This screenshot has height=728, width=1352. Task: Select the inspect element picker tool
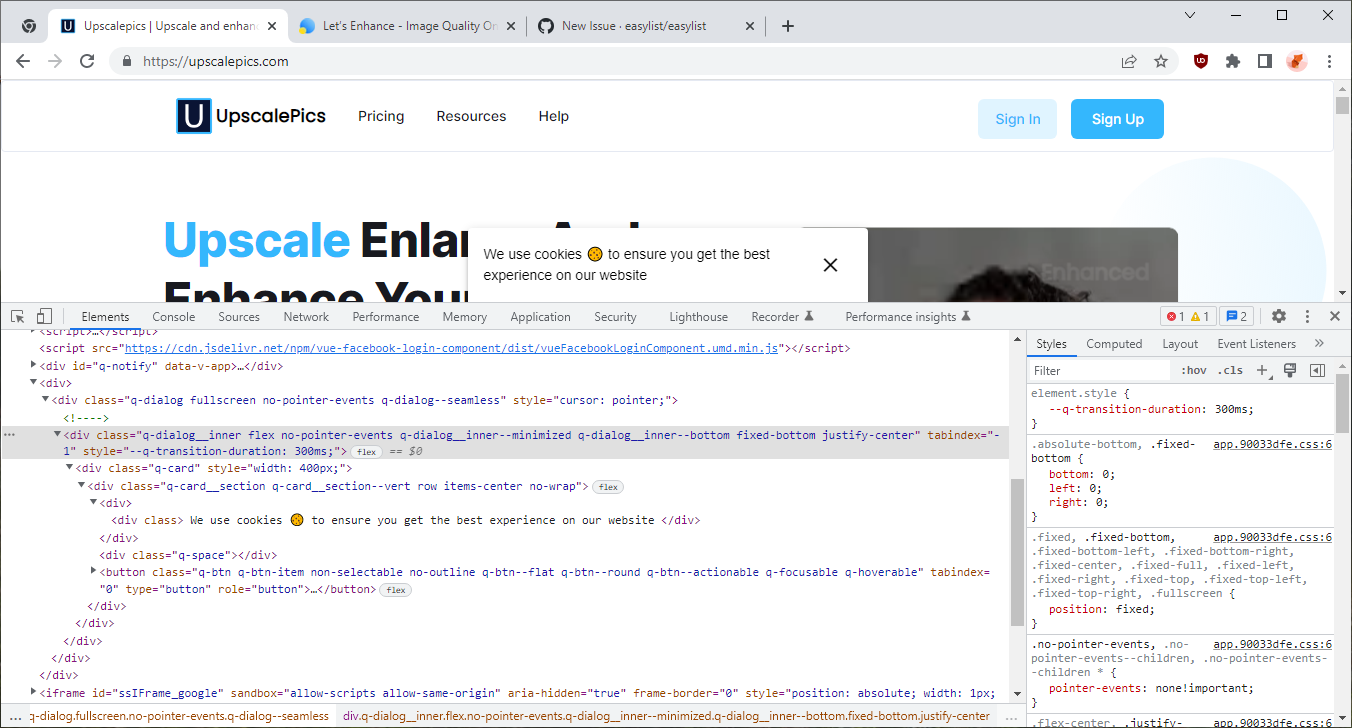(x=16, y=316)
